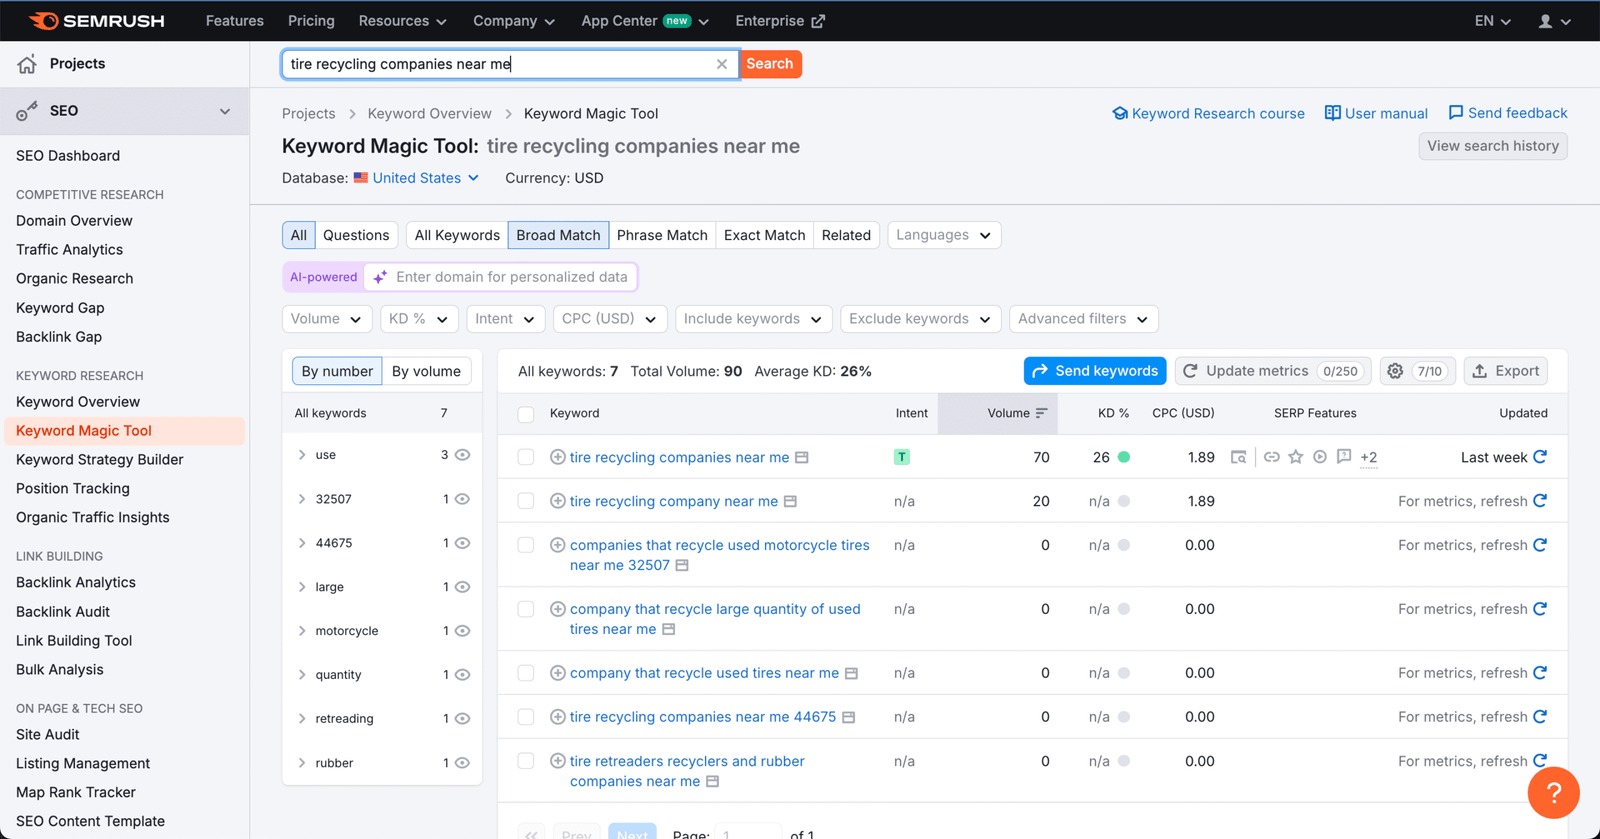View SERP icon for tire recycling company near me
This screenshot has height=839, width=1600.
790,501
